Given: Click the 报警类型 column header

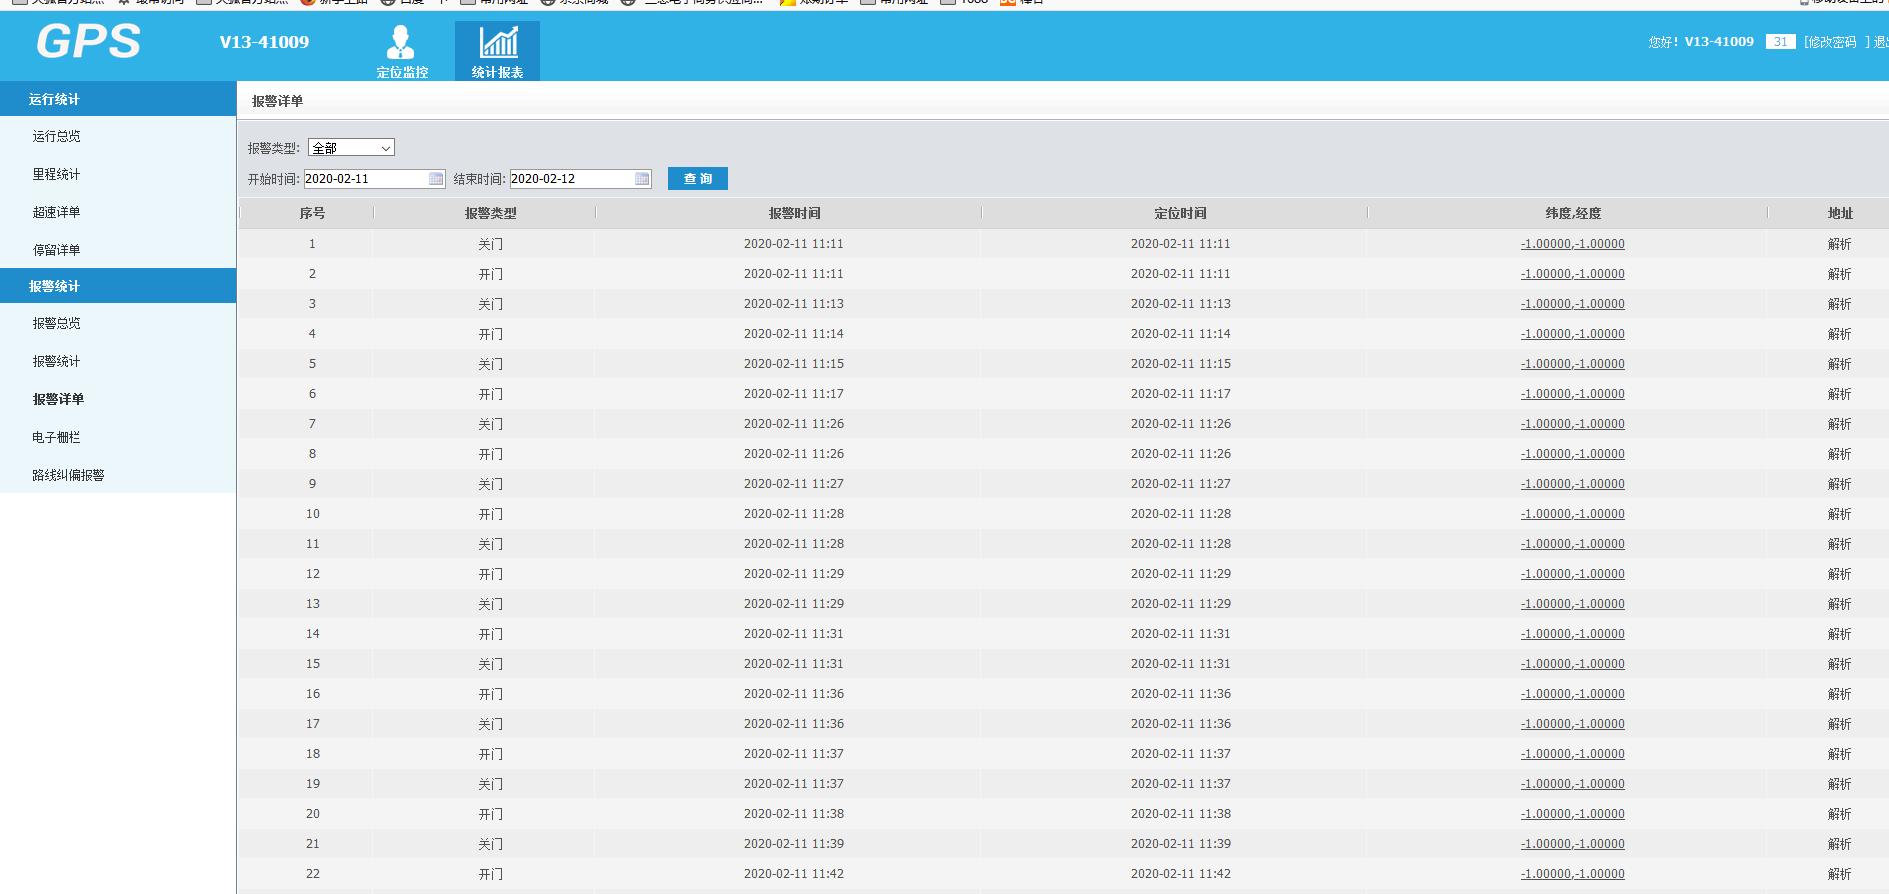Looking at the screenshot, I should [490, 213].
